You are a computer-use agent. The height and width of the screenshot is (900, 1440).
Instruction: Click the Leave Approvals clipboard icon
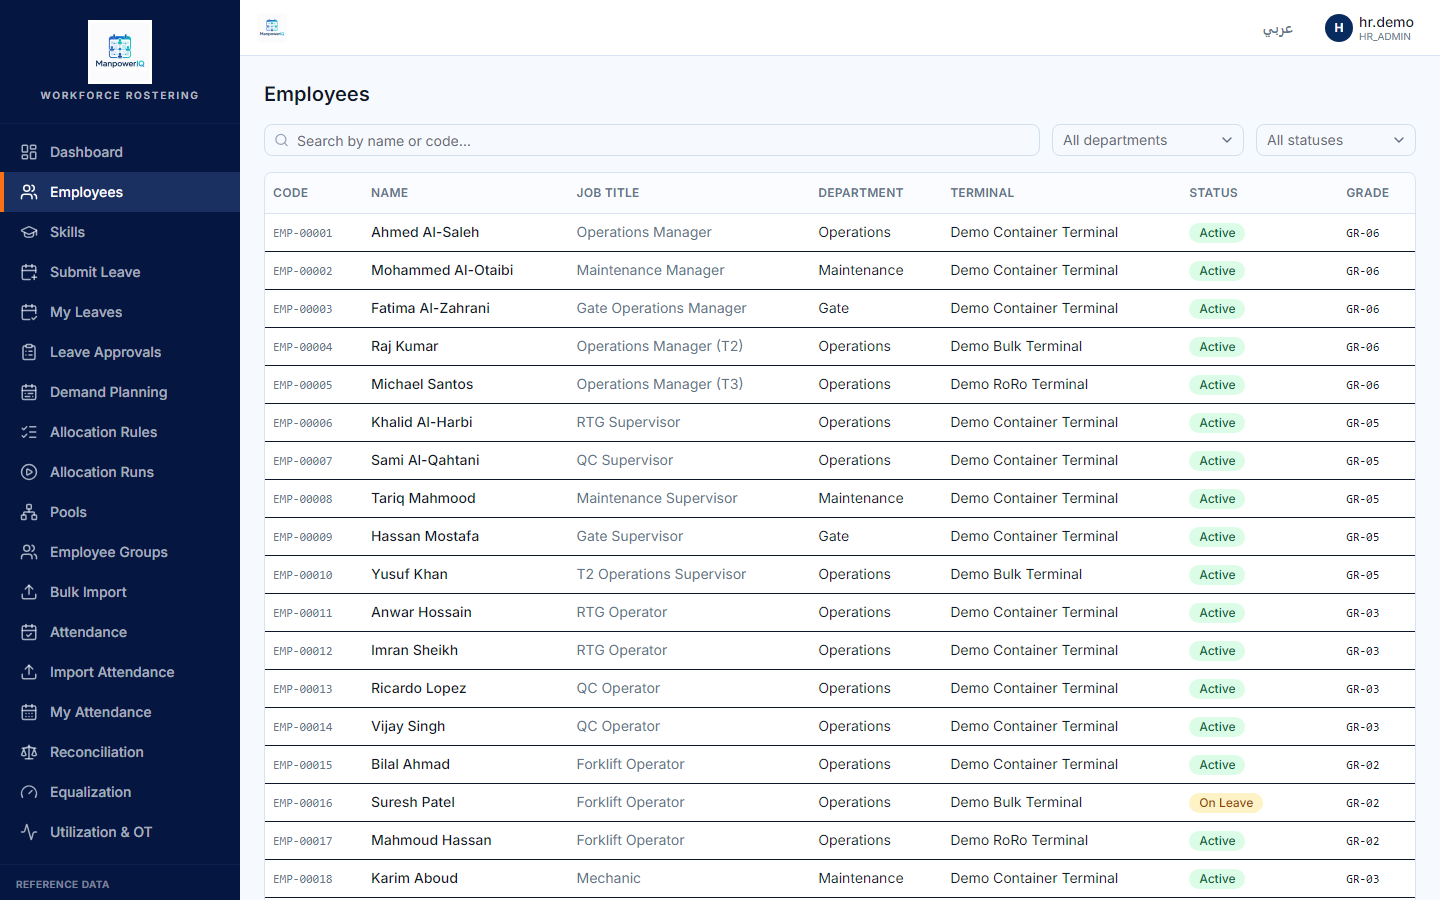[x=29, y=352]
